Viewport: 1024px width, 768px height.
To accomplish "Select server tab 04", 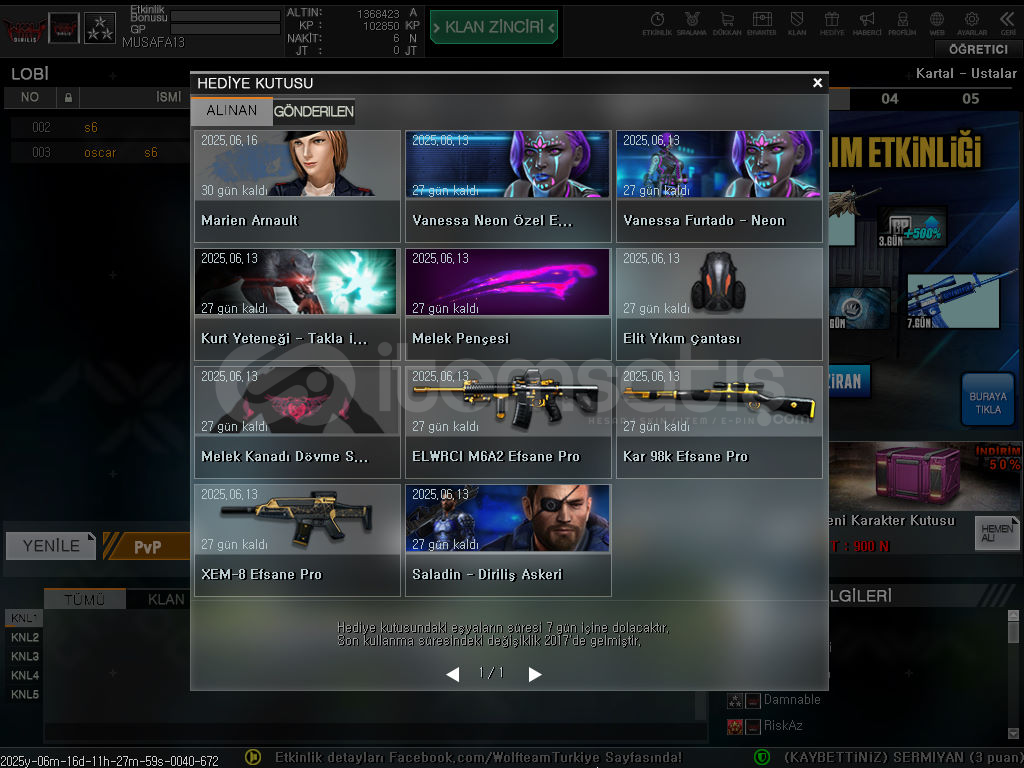I will [x=889, y=99].
